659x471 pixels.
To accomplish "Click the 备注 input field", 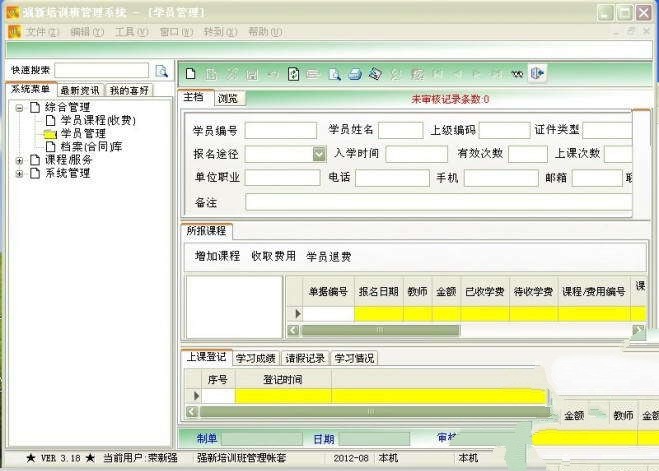I will (x=438, y=202).
